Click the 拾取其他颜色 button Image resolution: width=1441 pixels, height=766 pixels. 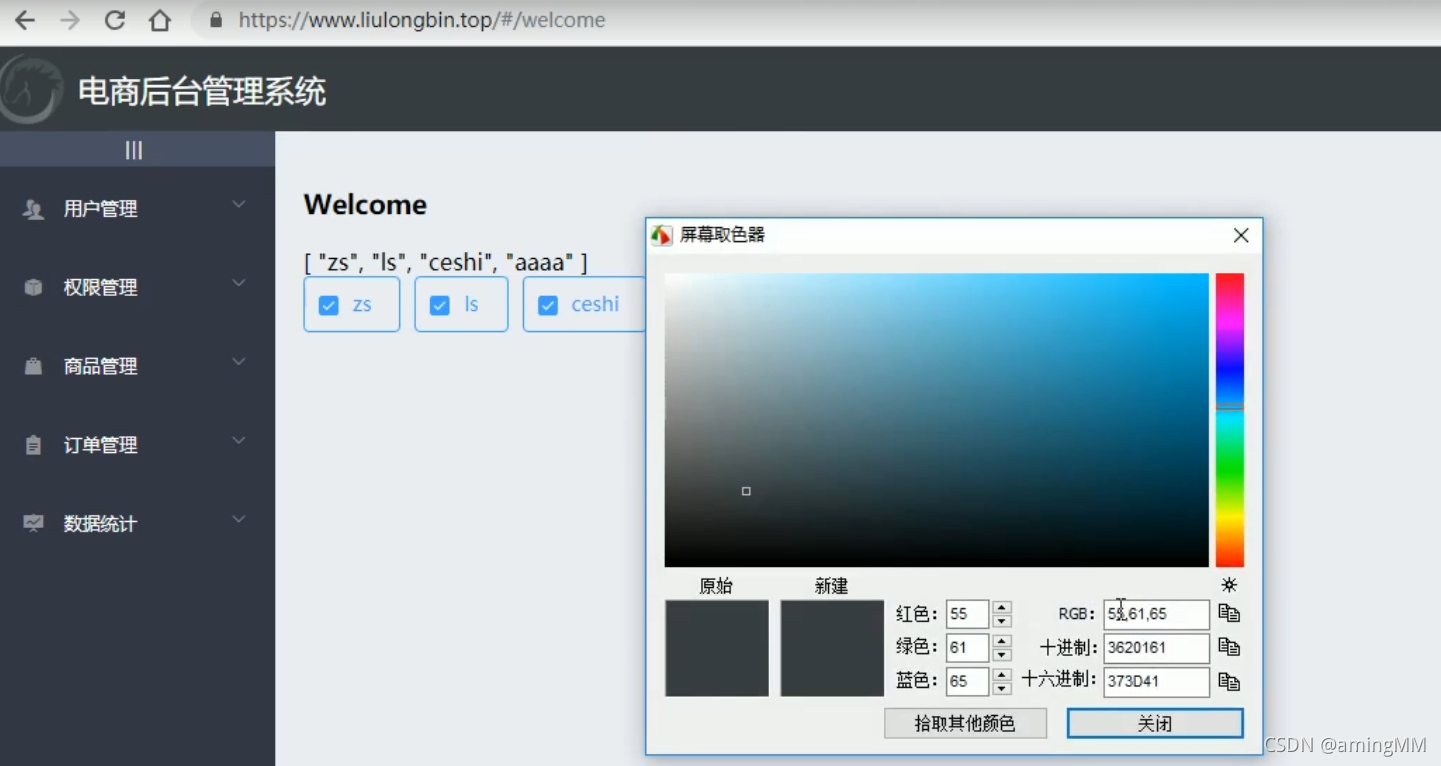965,723
